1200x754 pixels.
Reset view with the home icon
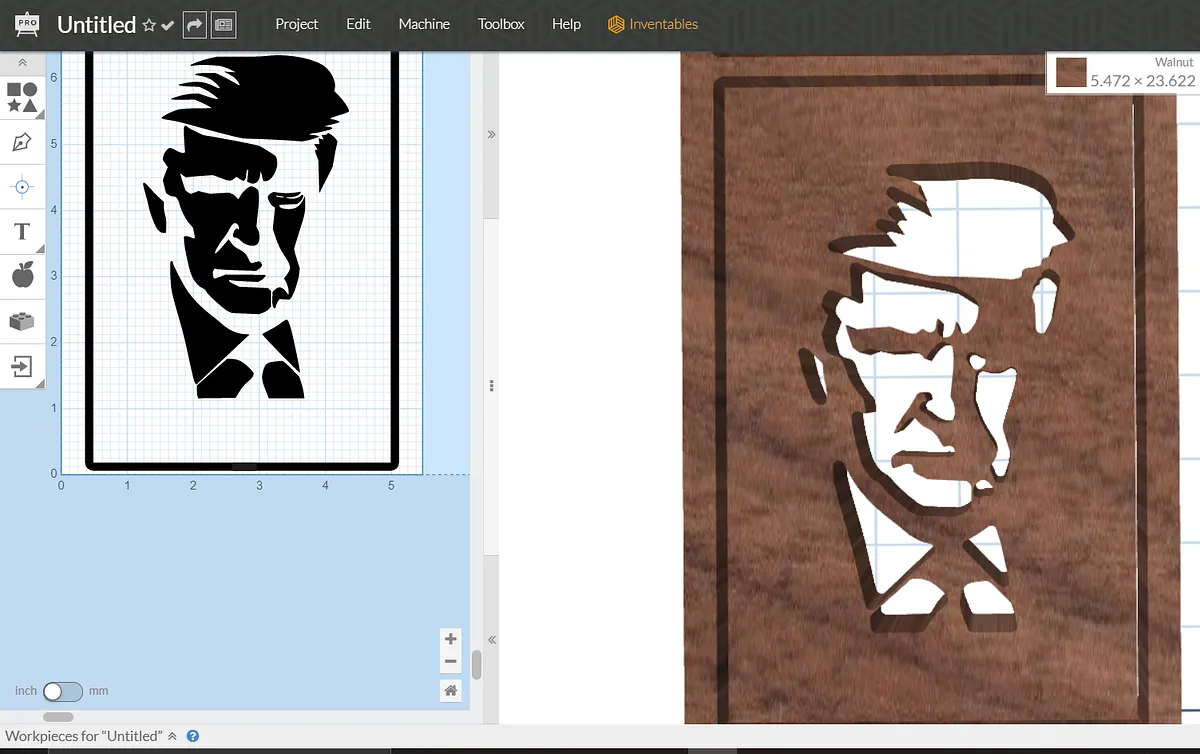[x=451, y=690]
